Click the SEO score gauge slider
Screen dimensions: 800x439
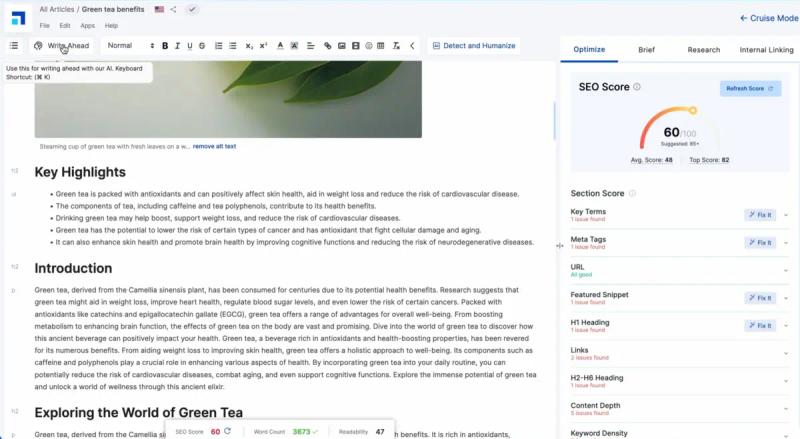click(x=693, y=110)
